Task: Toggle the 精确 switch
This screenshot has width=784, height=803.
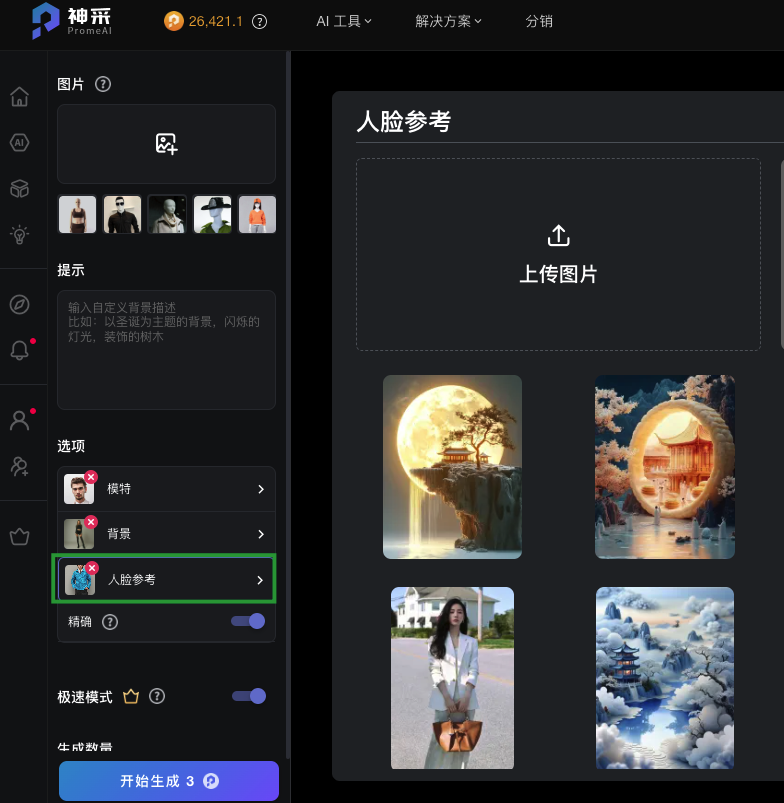Action: [x=248, y=621]
